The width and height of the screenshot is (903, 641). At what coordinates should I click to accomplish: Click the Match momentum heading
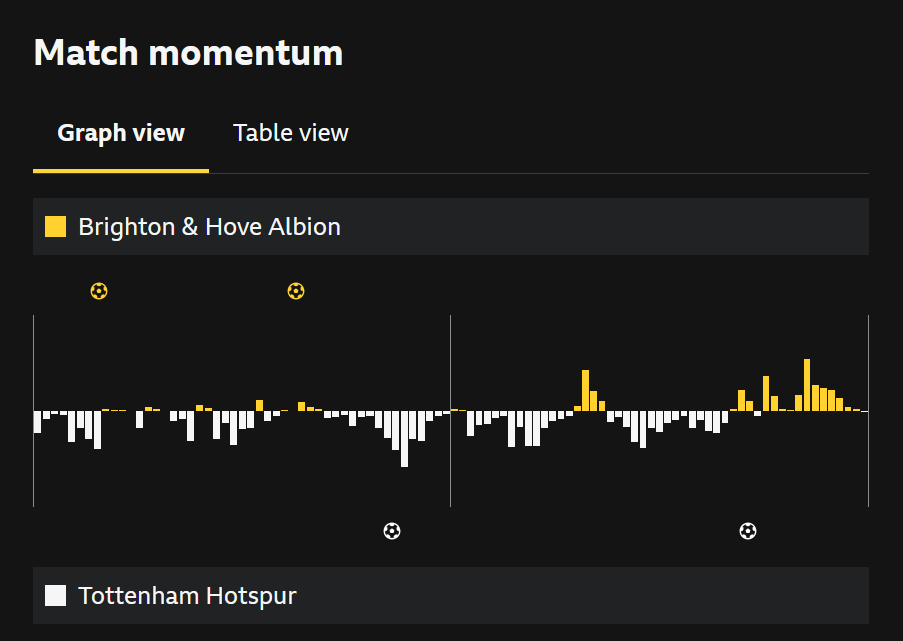click(188, 52)
